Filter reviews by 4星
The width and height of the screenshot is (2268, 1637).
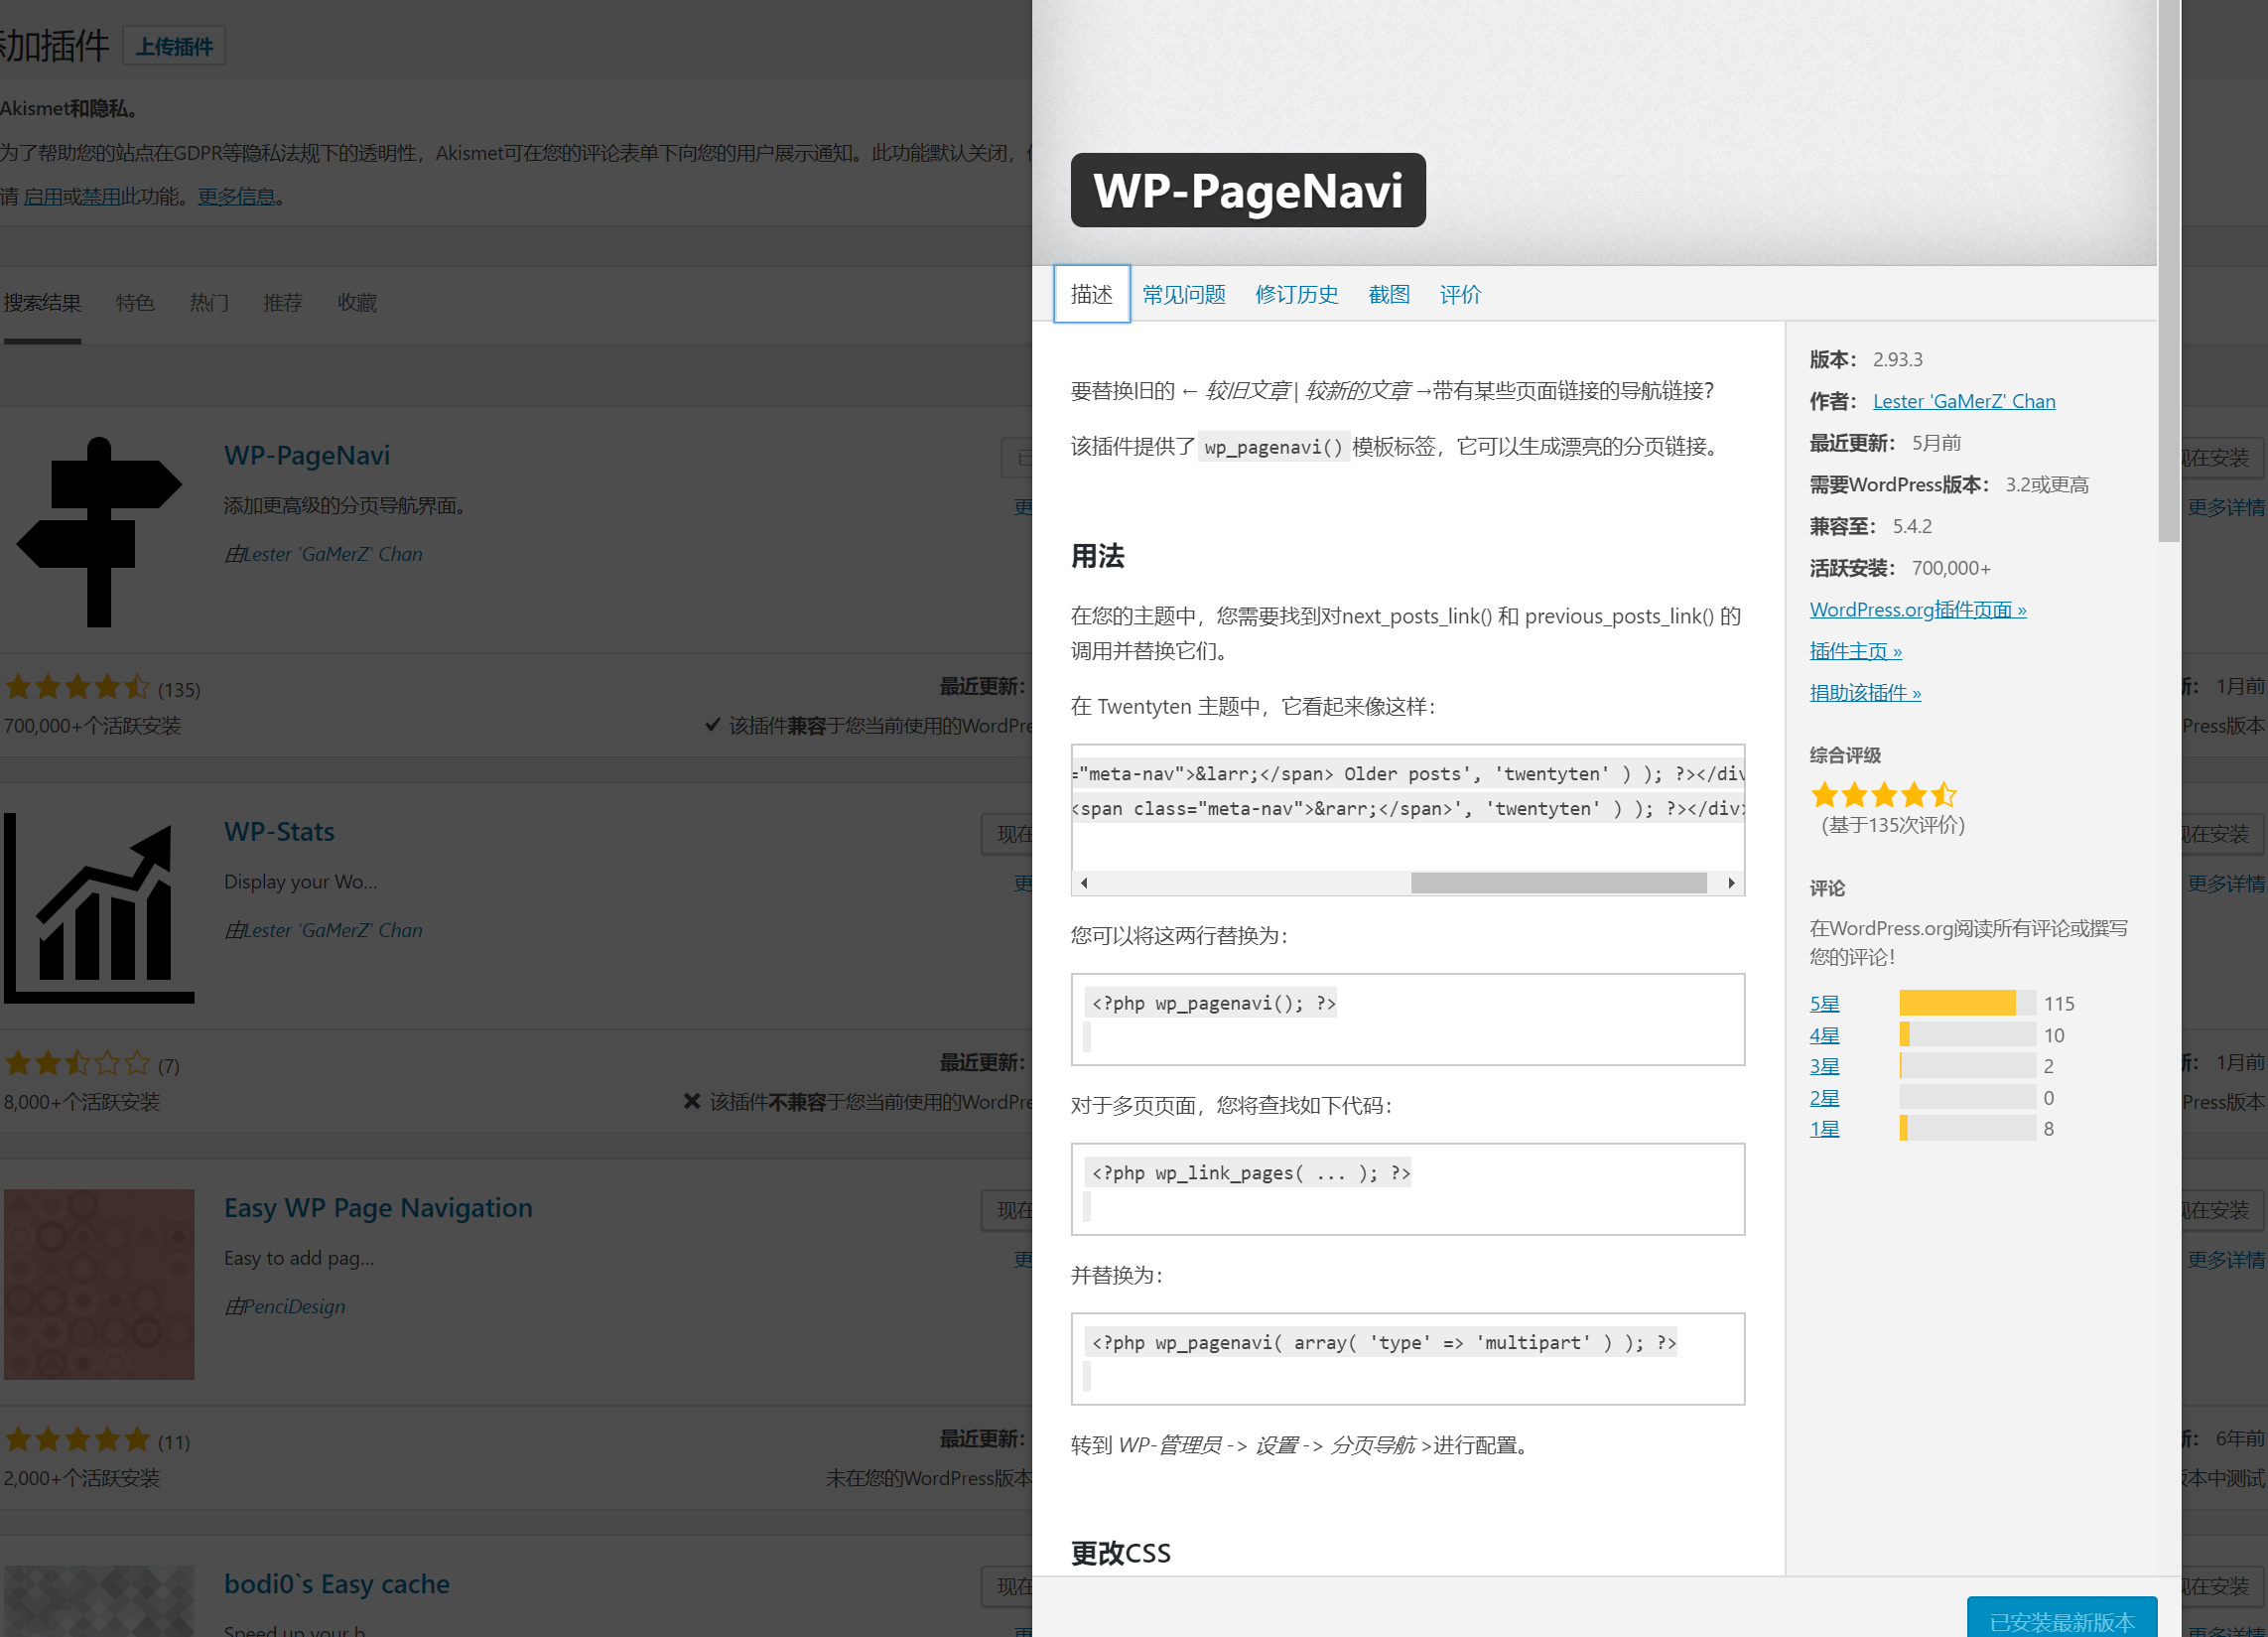click(x=1825, y=1035)
